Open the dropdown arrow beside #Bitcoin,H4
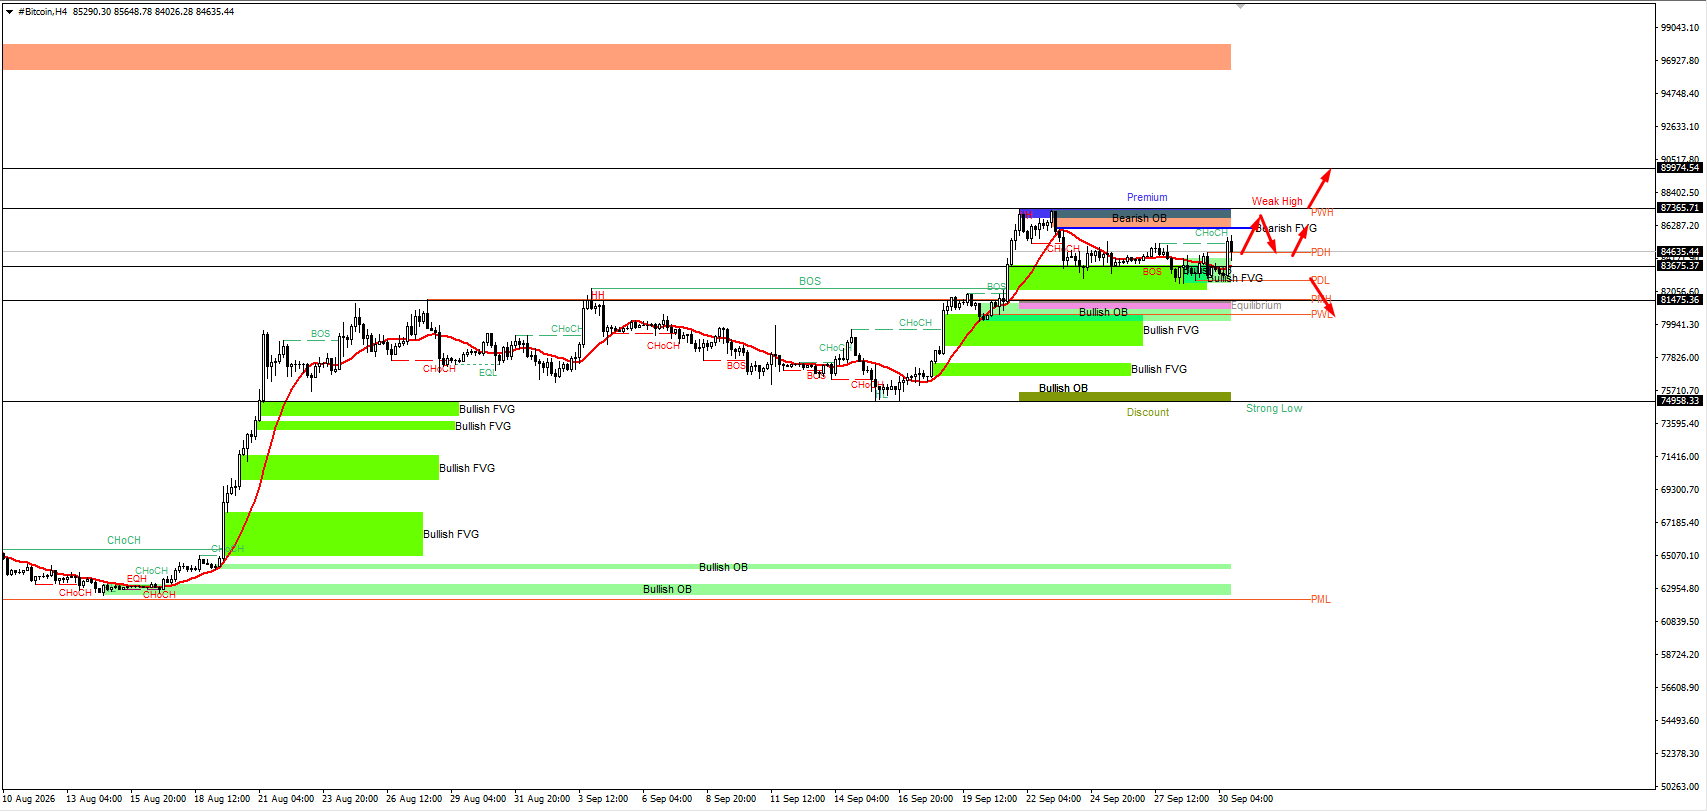1707x812 pixels. (x=9, y=12)
